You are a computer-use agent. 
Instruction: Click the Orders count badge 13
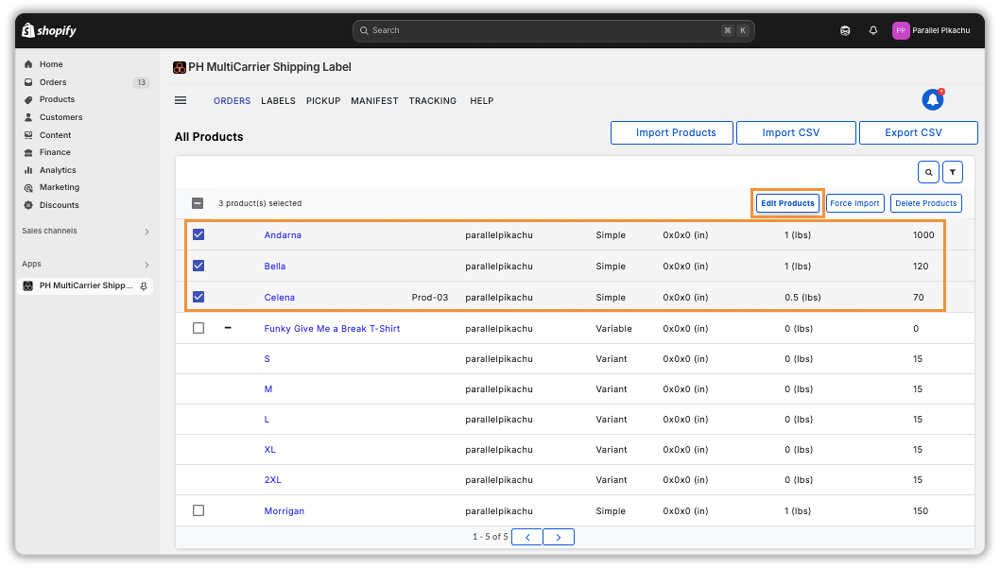coord(141,82)
